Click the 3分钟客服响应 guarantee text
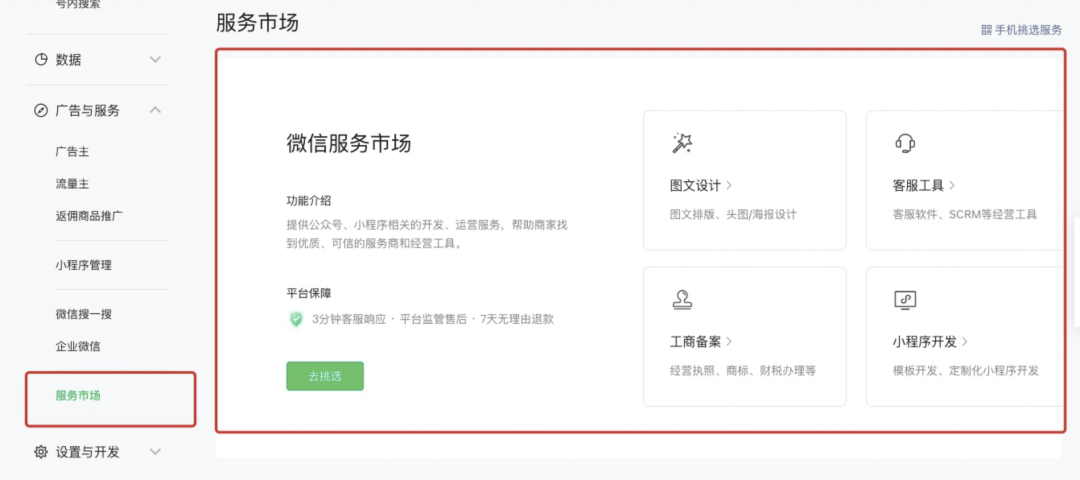This screenshot has height=480, width=1080. [349, 319]
